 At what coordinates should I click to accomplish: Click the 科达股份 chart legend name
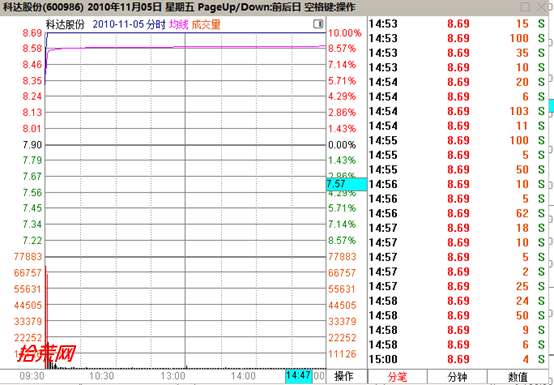coord(65,24)
